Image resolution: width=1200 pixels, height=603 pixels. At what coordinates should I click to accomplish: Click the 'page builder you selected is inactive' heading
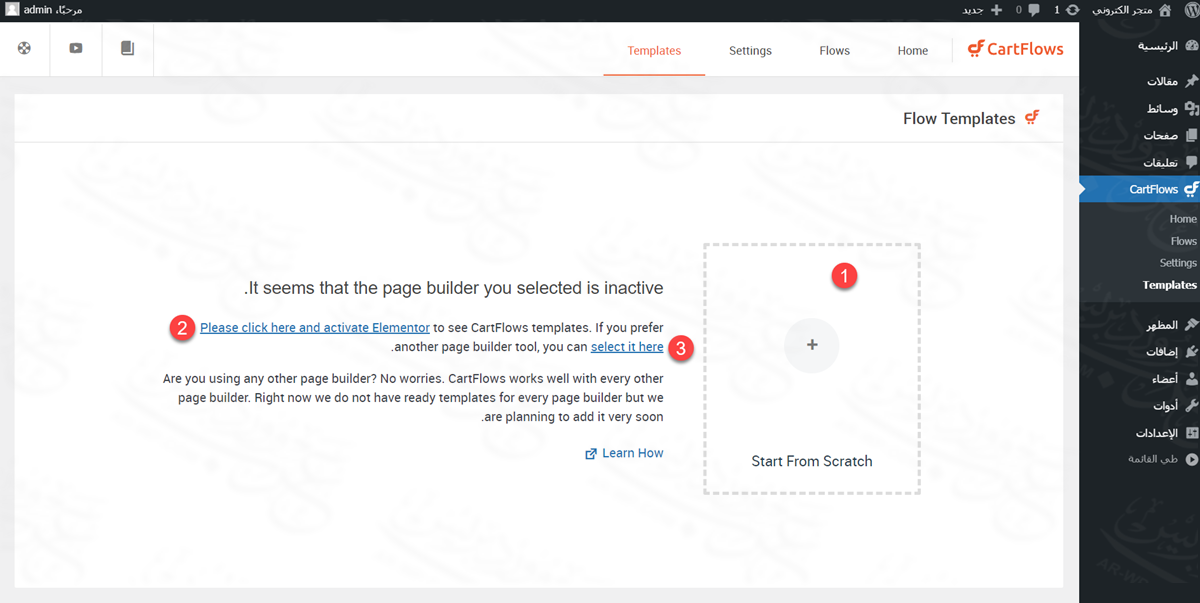(x=454, y=288)
